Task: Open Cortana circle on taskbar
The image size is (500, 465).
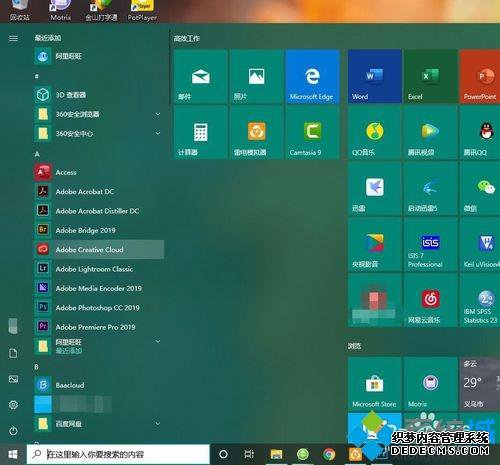Action: 223,454
